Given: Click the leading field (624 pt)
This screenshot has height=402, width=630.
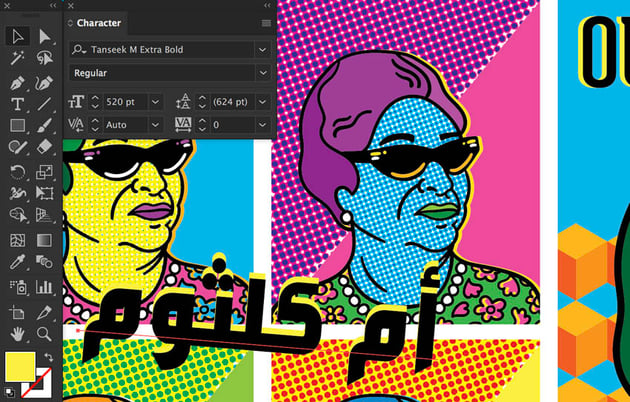Looking at the screenshot, I should click(233, 102).
